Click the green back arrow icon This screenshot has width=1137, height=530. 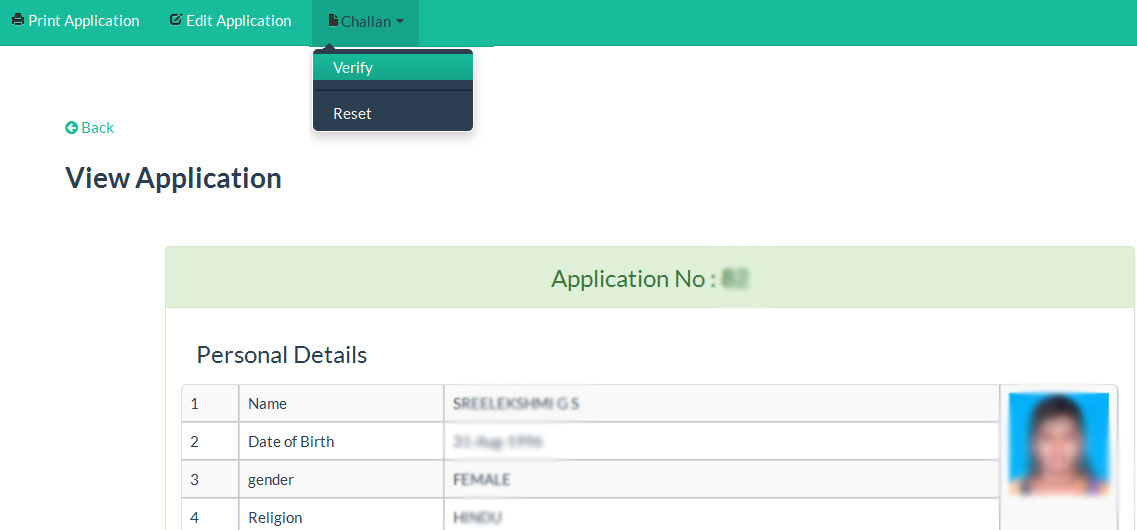point(71,128)
